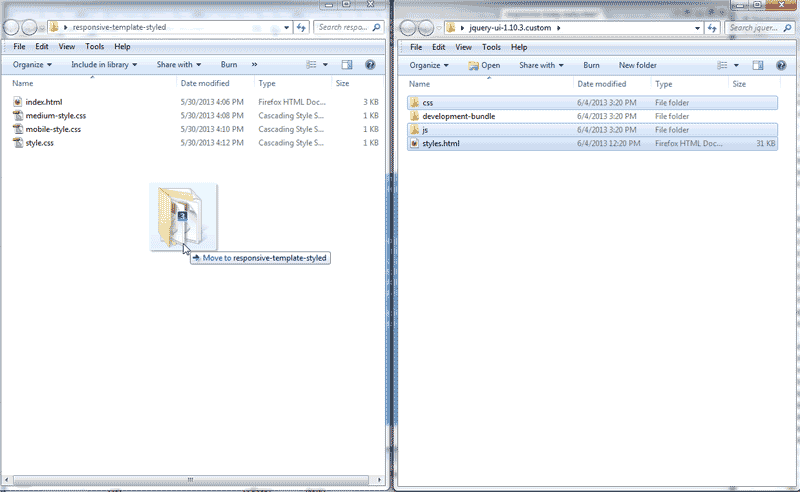Viewport: 800px width, 492px height.
Task: Toggle preview pane in left window
Action: point(347,64)
